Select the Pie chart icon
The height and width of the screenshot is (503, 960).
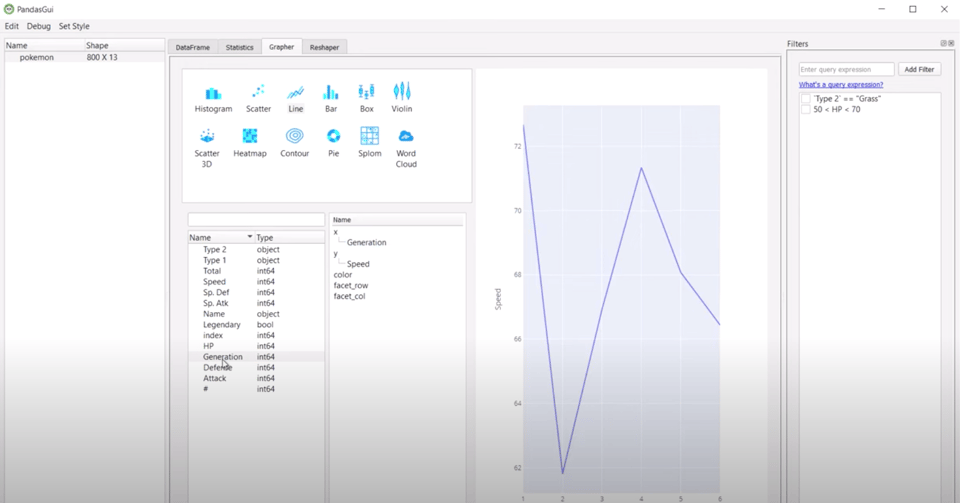[x=333, y=137]
